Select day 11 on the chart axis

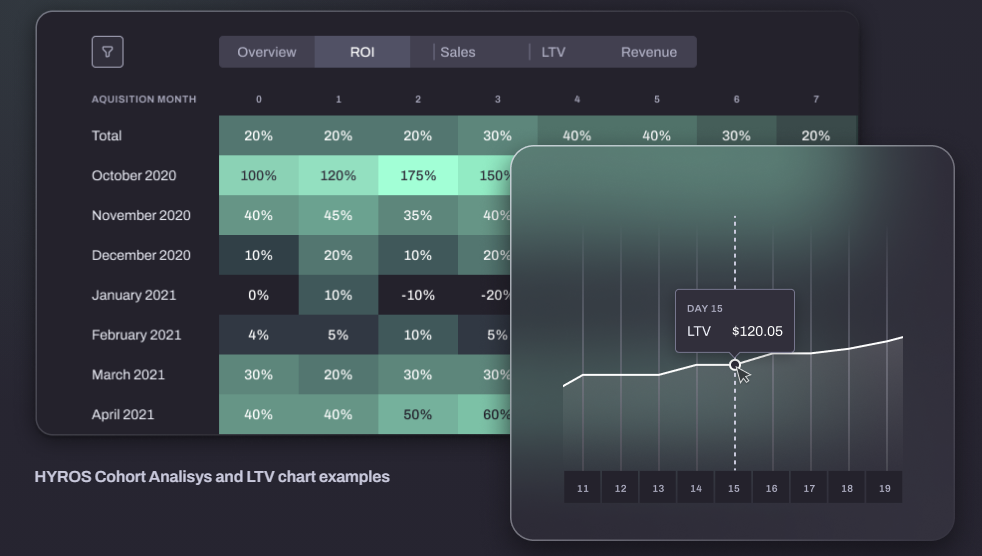click(583, 488)
